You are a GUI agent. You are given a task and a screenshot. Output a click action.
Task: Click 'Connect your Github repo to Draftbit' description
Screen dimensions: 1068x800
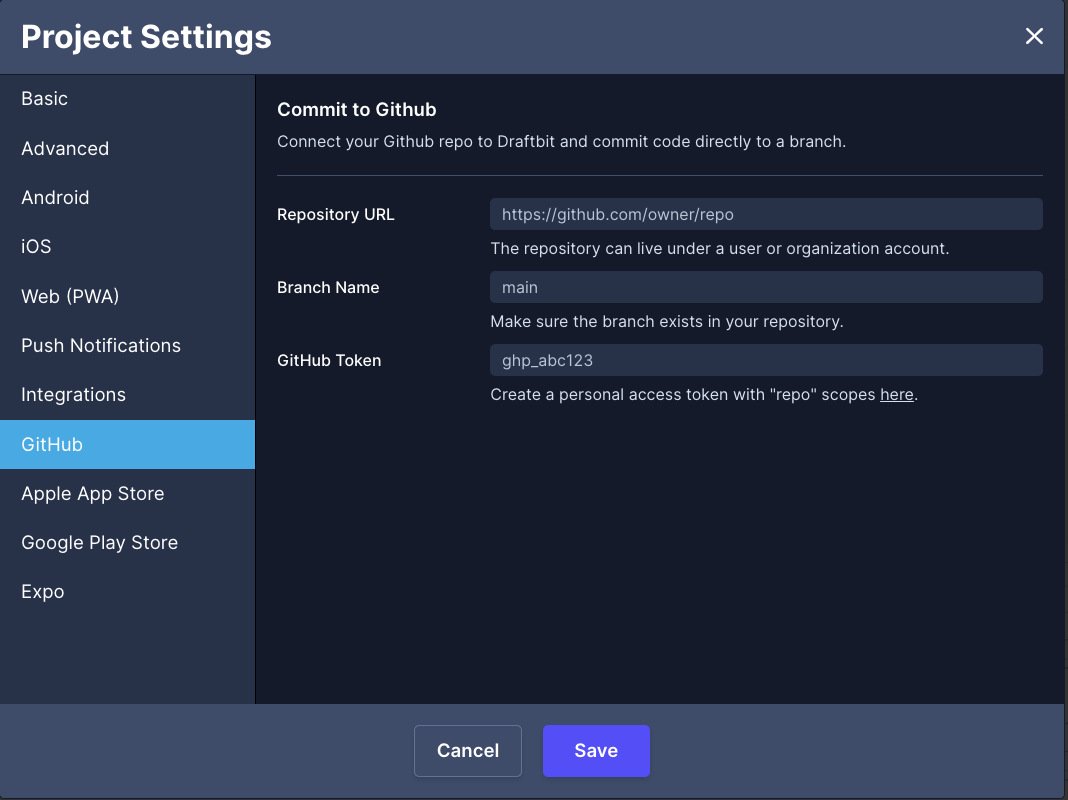pos(561,142)
